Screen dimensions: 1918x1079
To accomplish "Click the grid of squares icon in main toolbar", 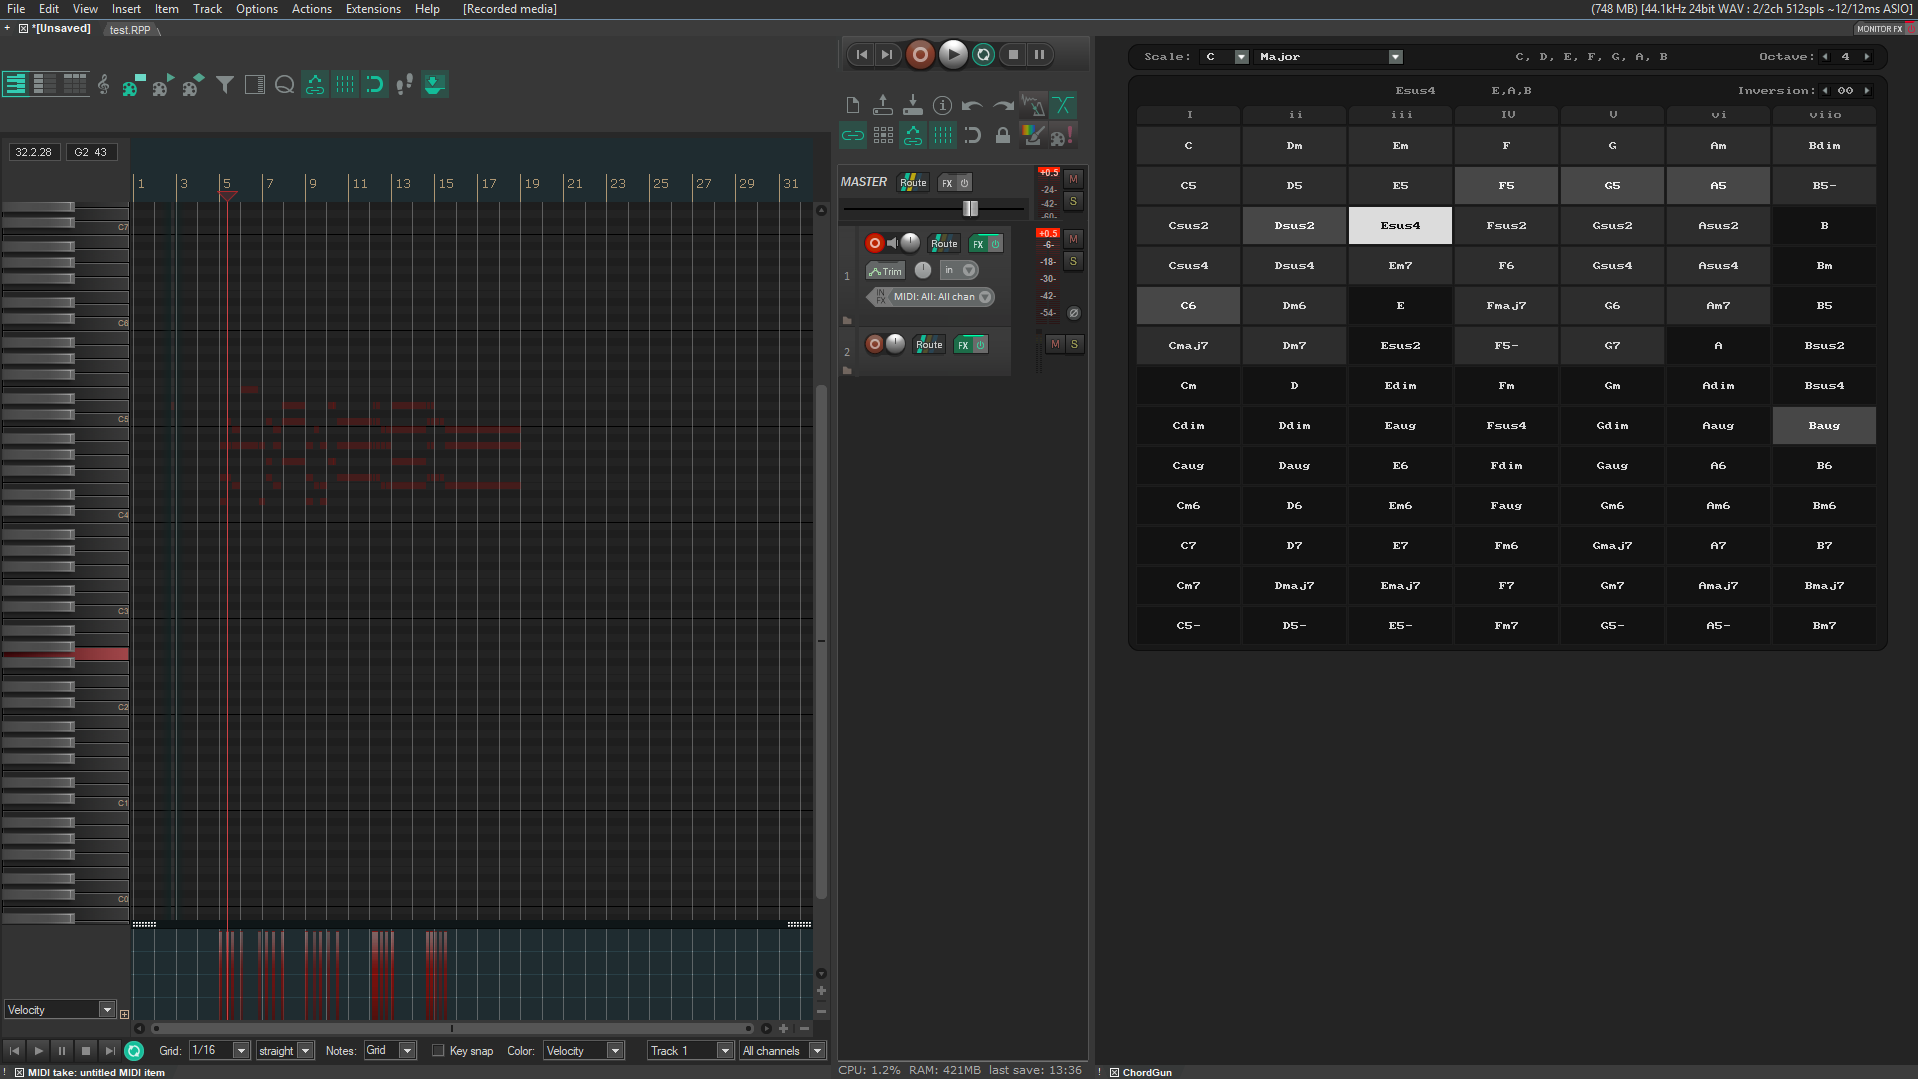I will point(883,135).
